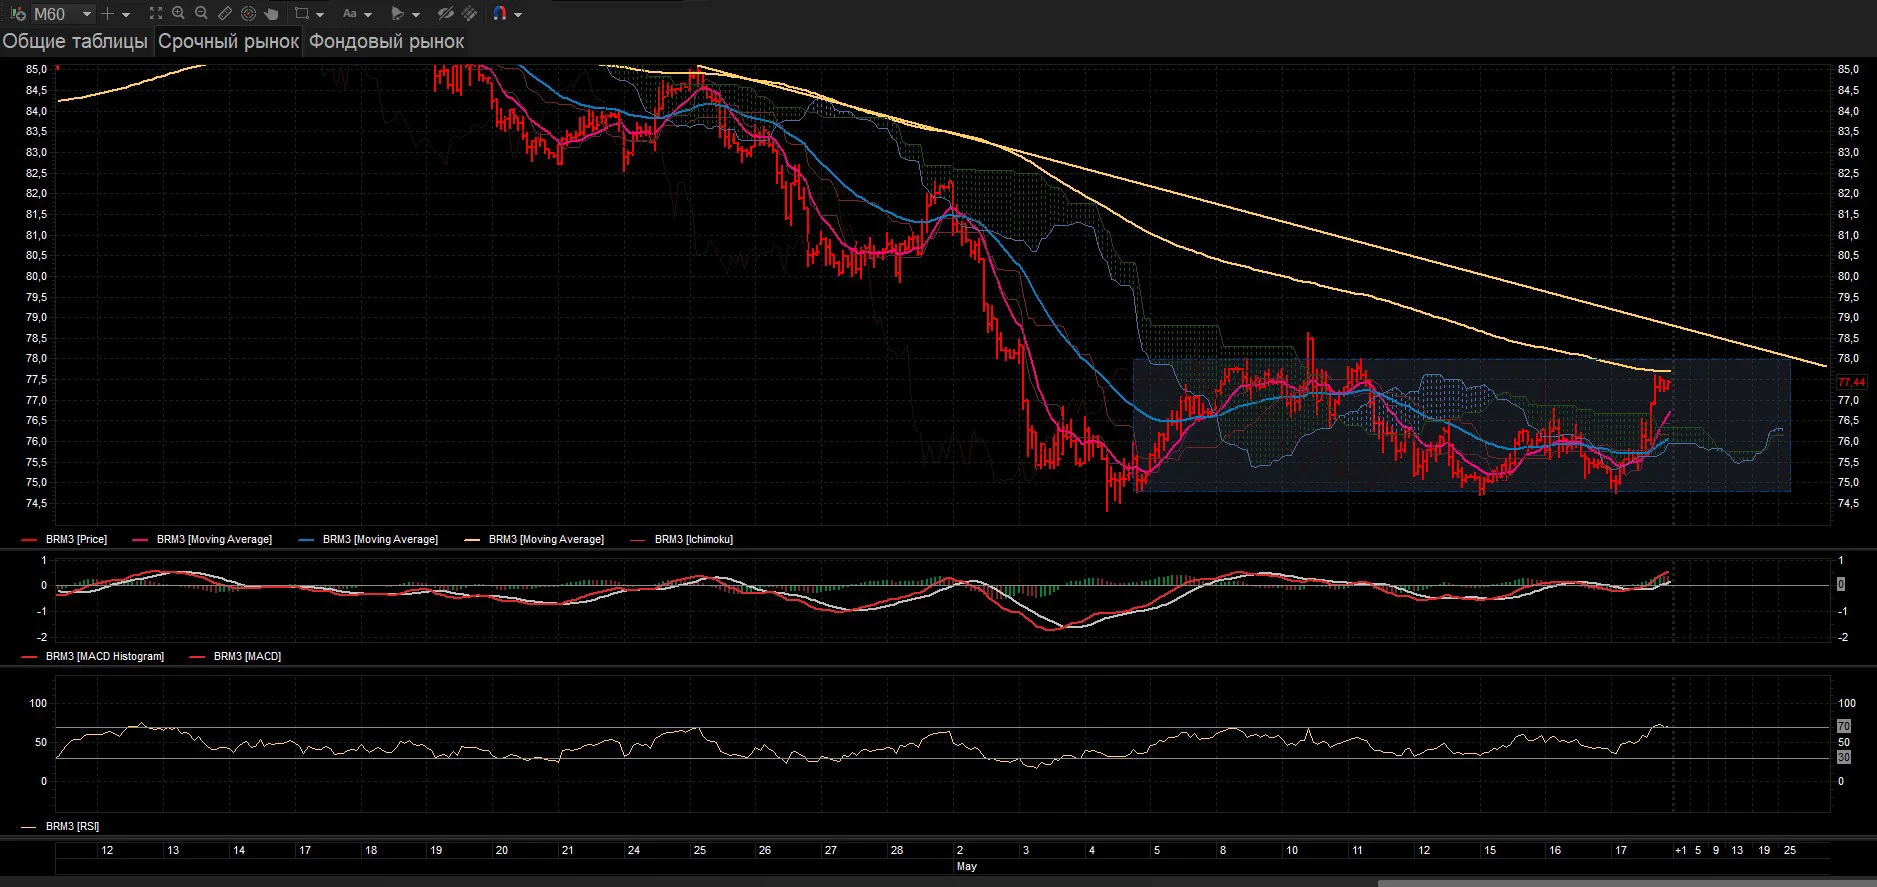
Task: Click the BRM3 [RSI] legend entry
Action: 60,826
